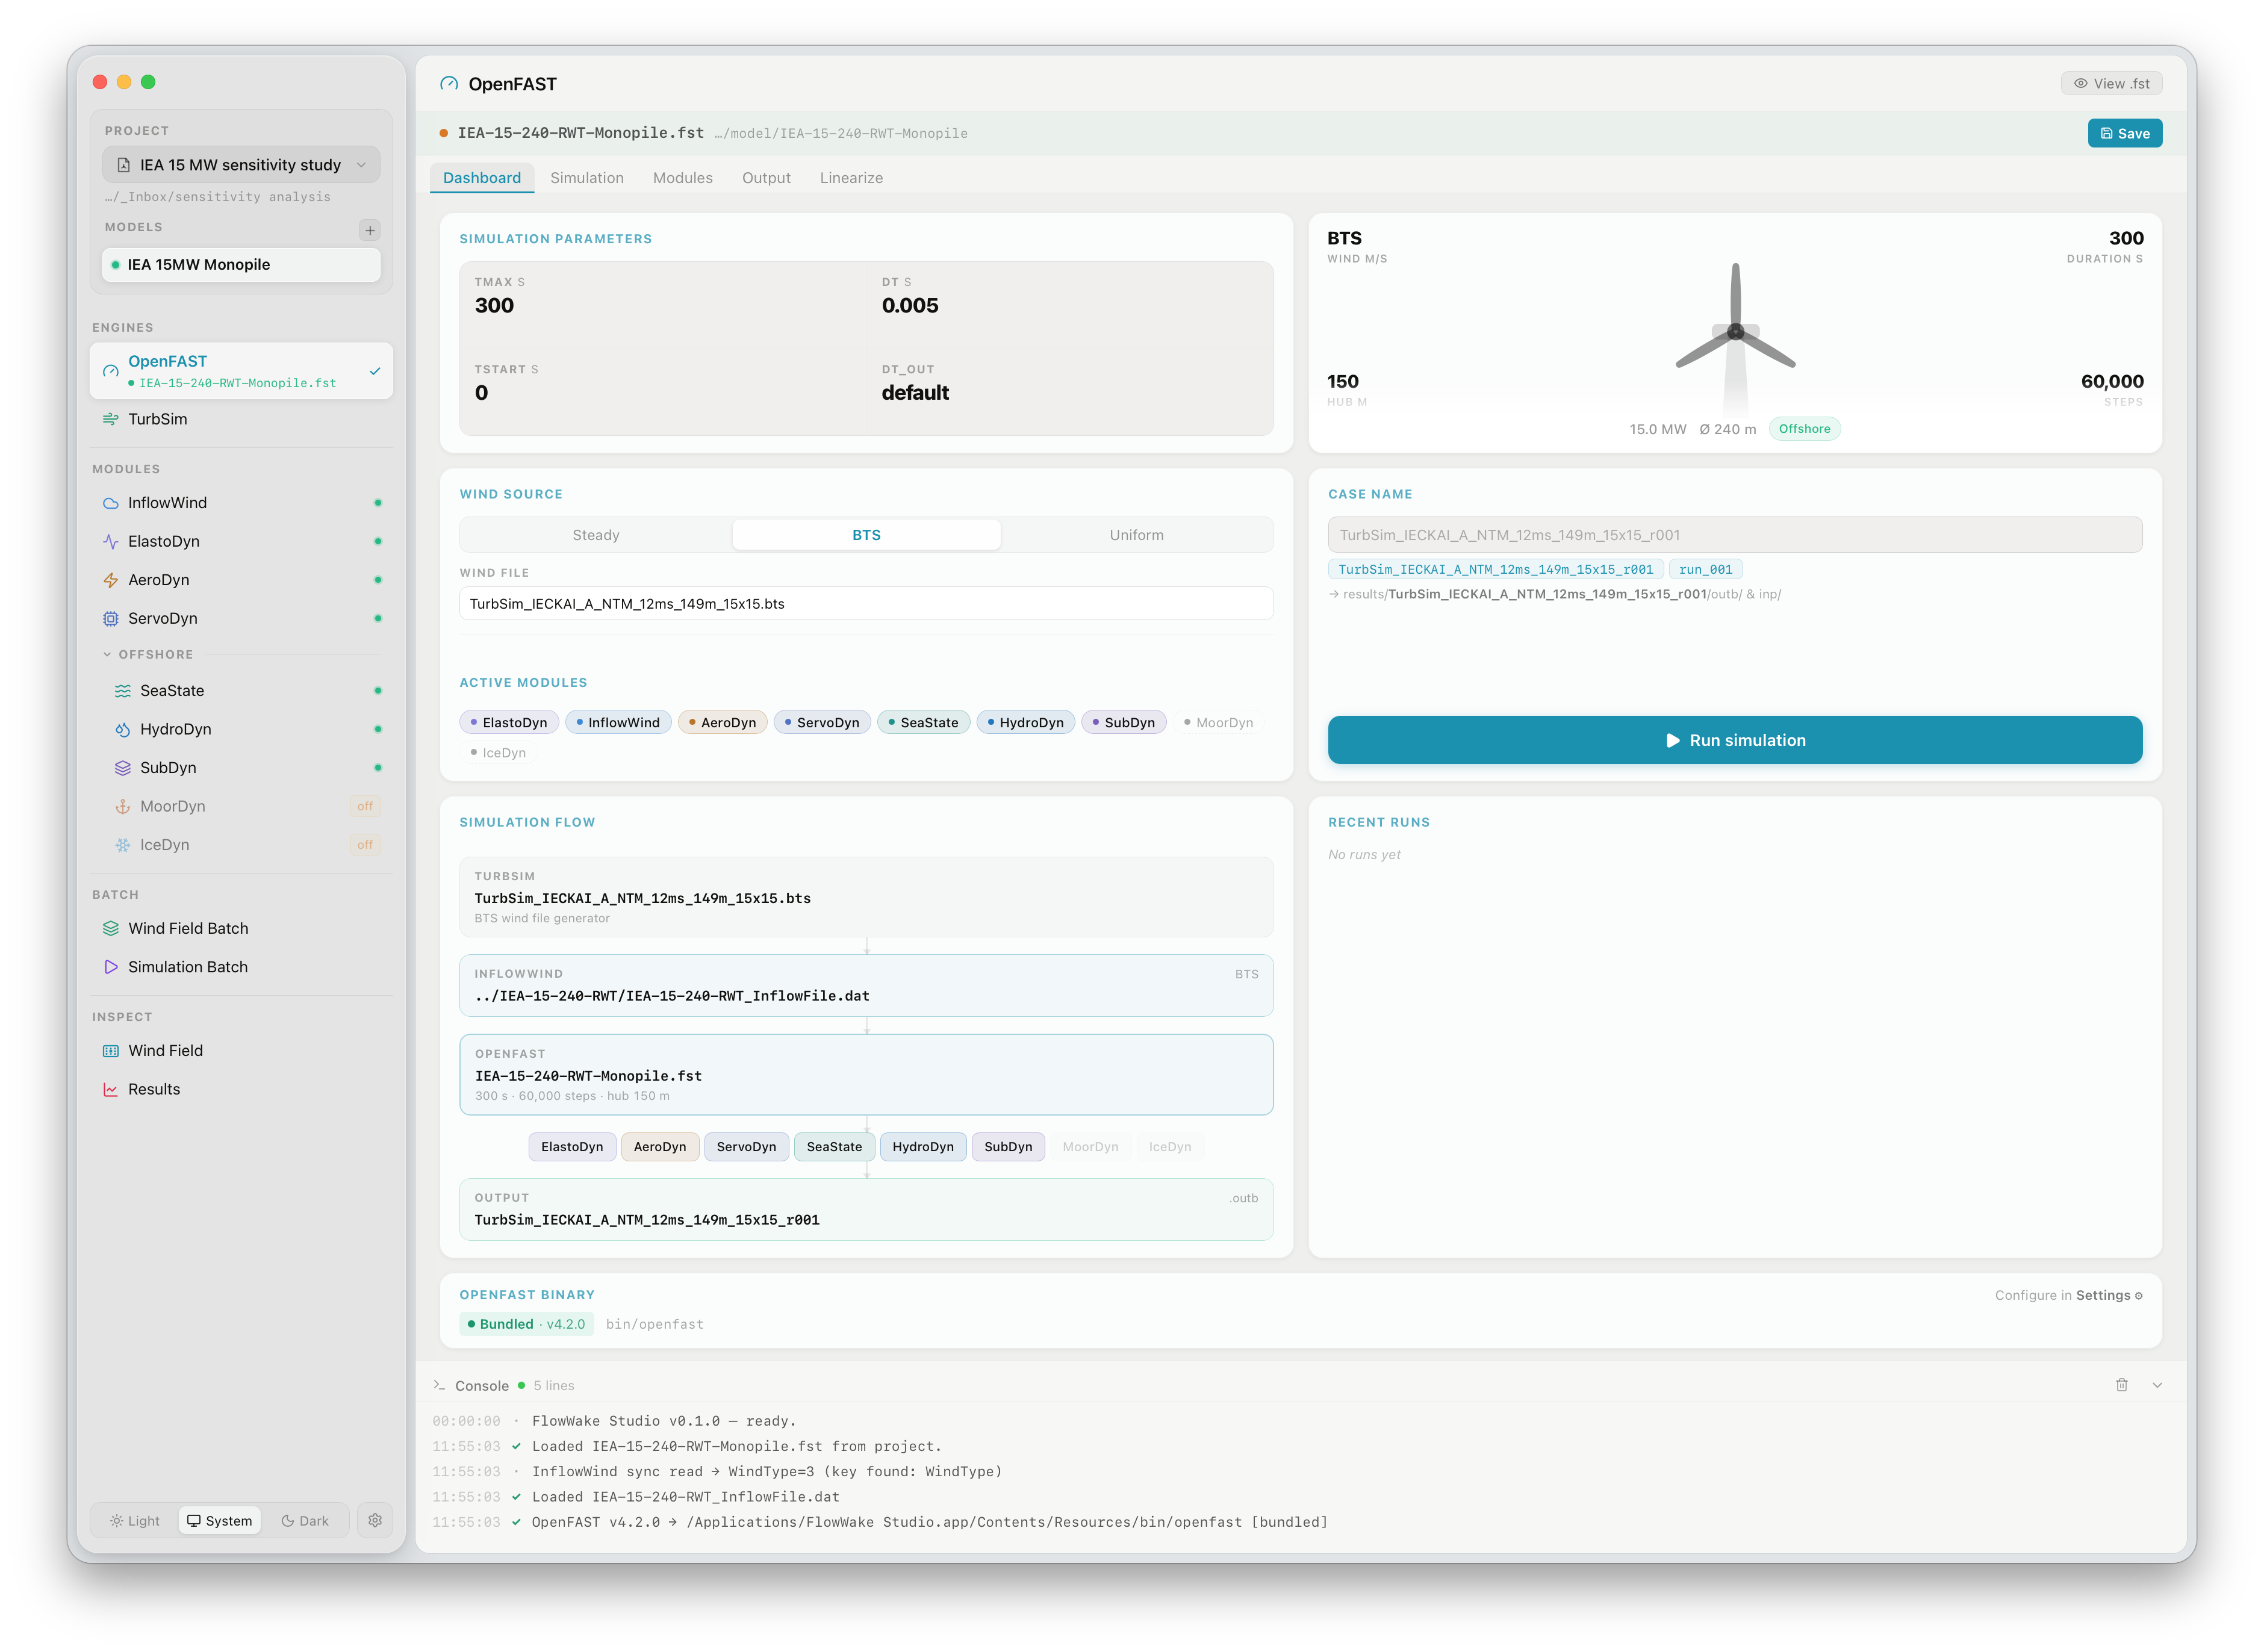Image resolution: width=2264 pixels, height=1652 pixels.
Task: Click the MoorDyn anchor icon
Action: pyautogui.click(x=123, y=806)
